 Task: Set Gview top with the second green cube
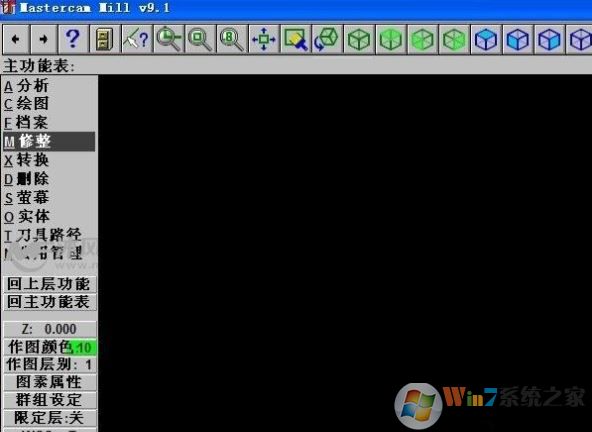point(390,39)
